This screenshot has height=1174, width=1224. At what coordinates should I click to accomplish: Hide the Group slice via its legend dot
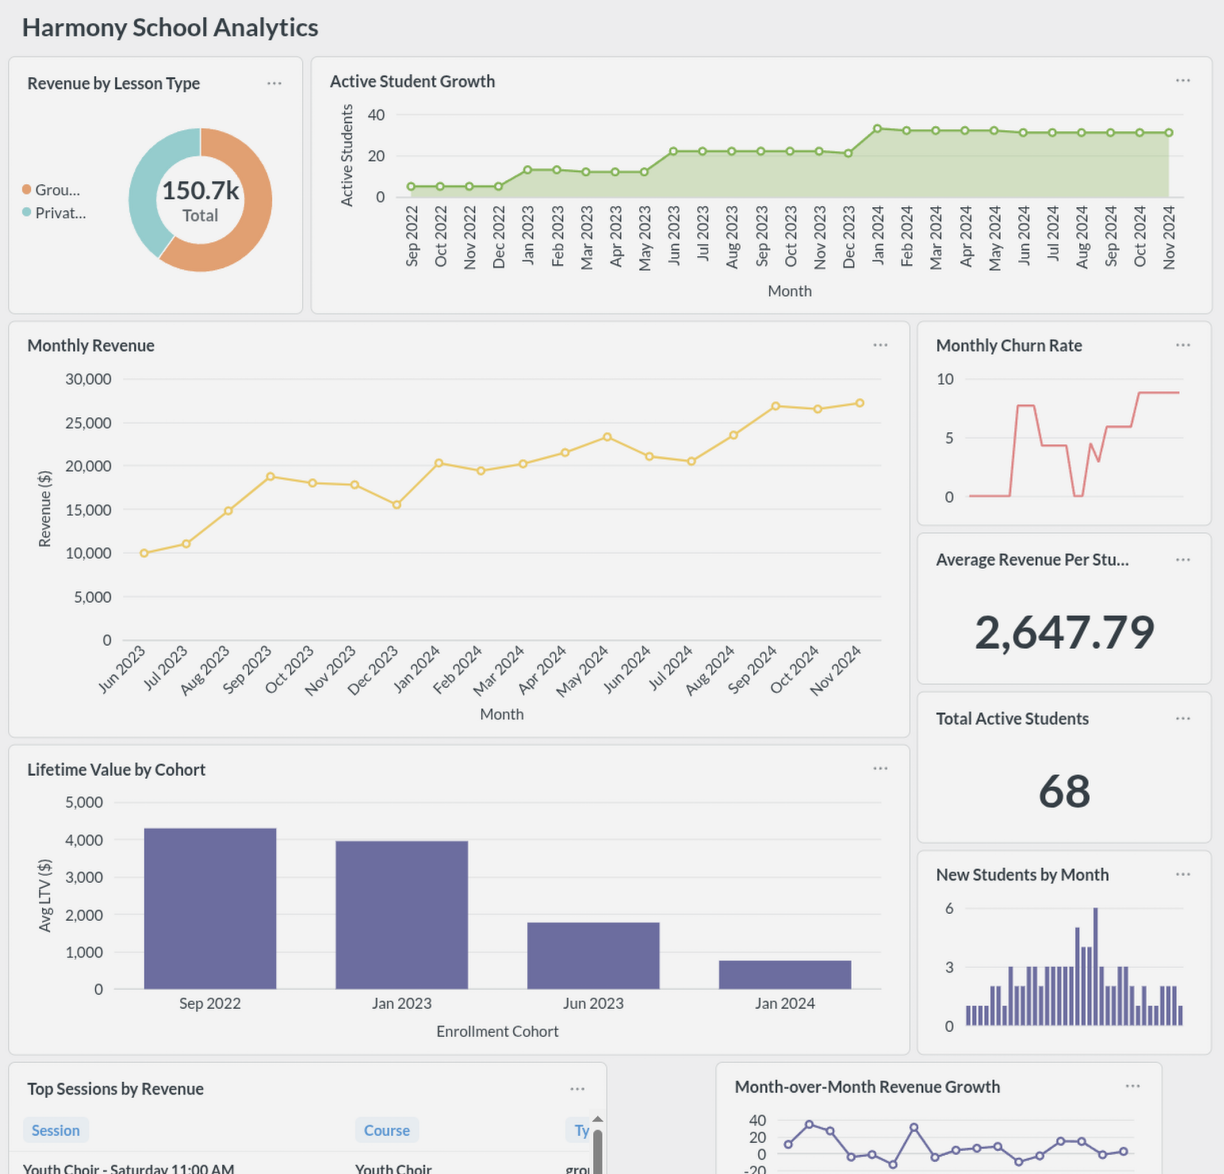[x=25, y=189]
